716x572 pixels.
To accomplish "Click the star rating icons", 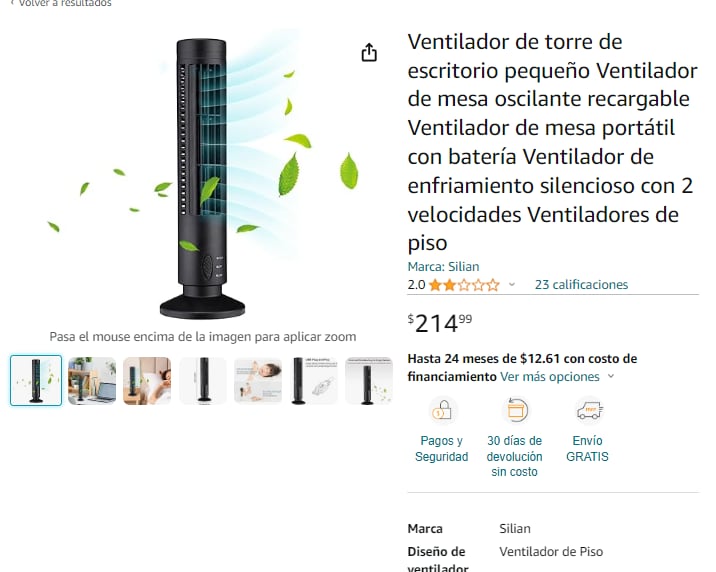I will (464, 285).
